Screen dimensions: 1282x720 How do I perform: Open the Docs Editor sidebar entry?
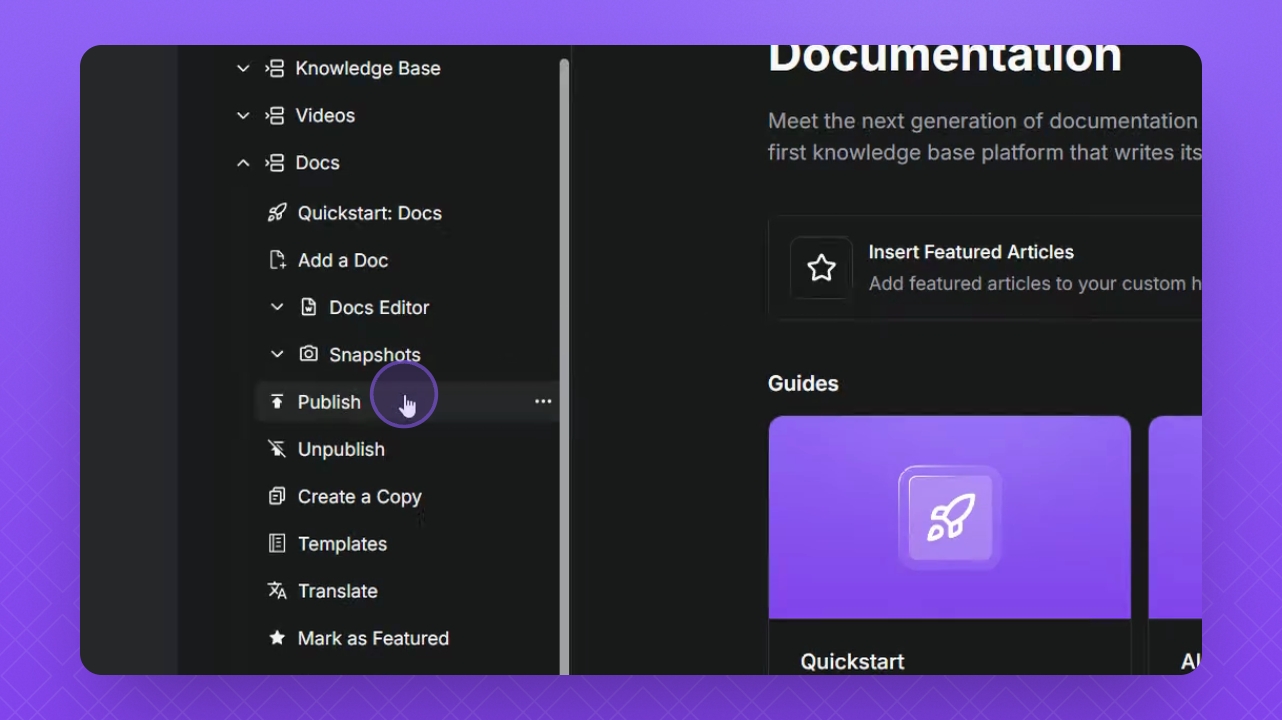(x=379, y=307)
